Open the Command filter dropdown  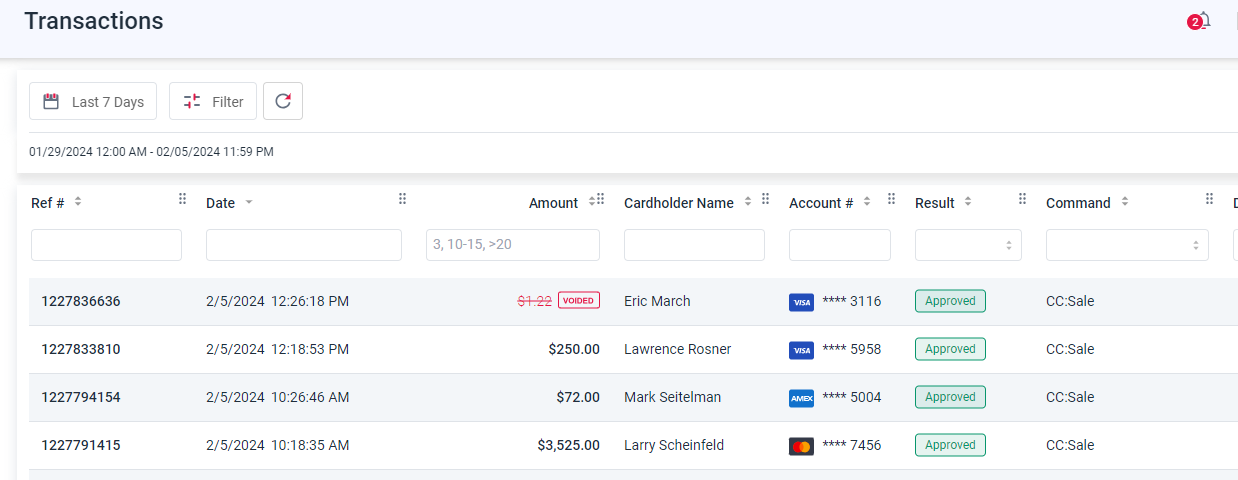pyautogui.click(x=1127, y=245)
